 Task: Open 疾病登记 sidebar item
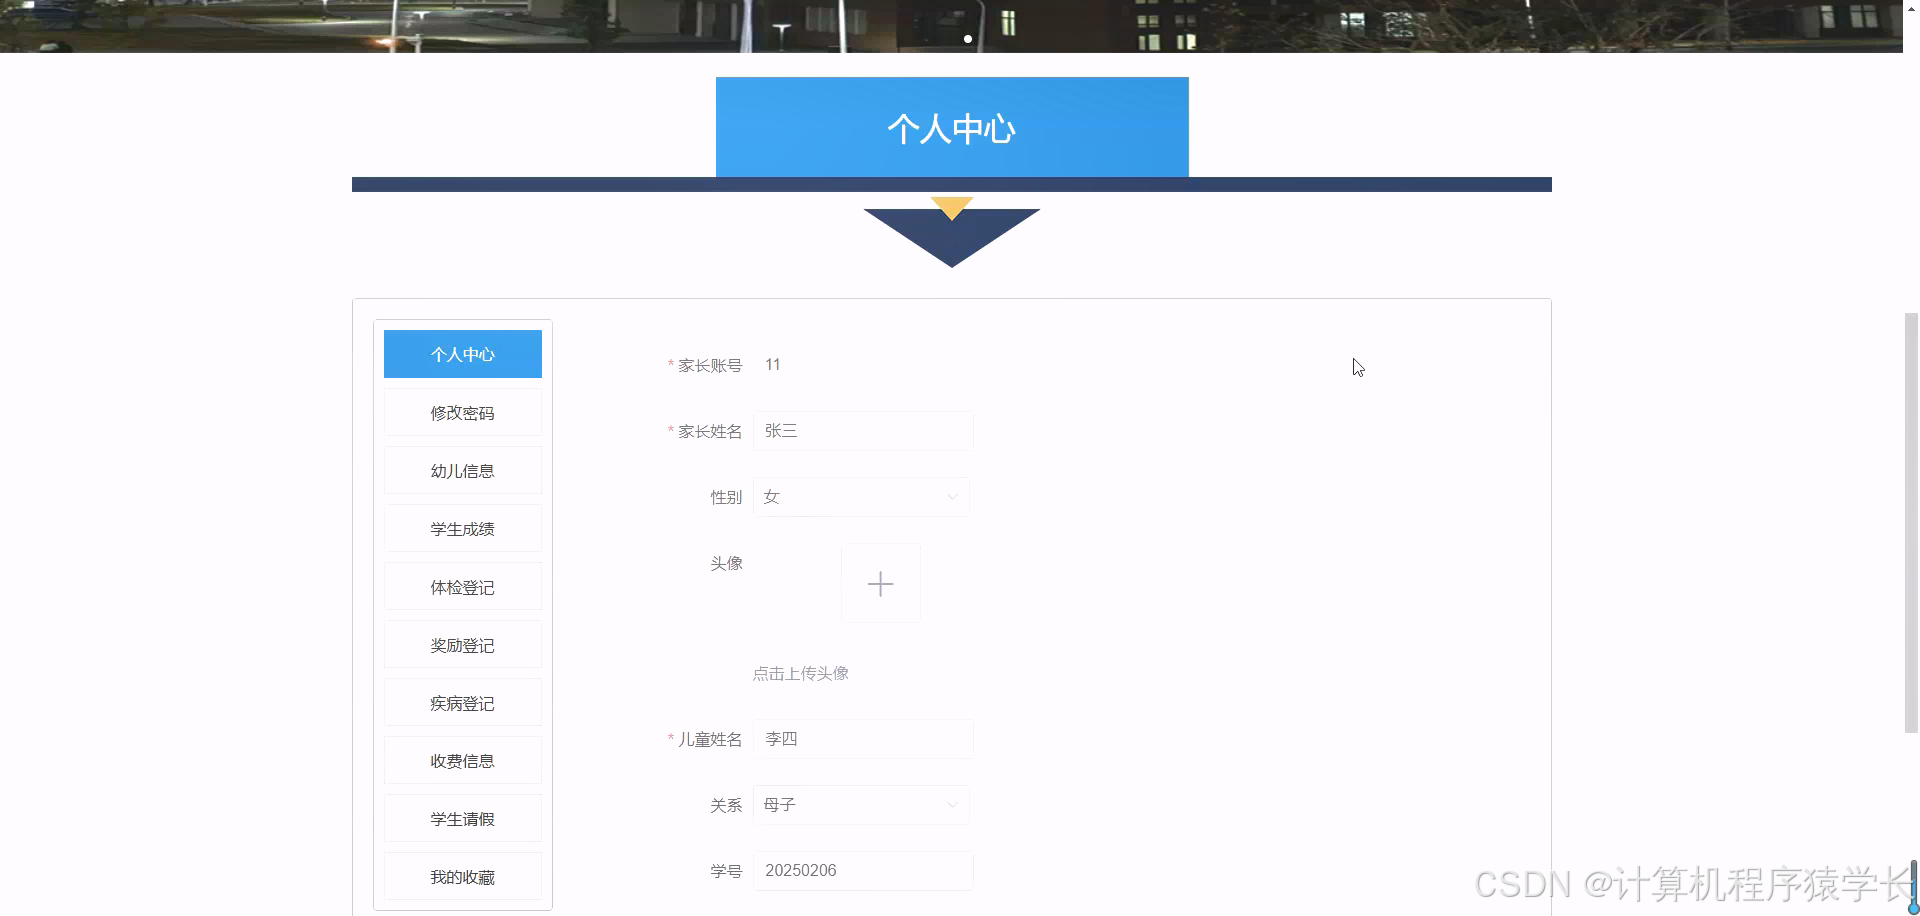(463, 703)
